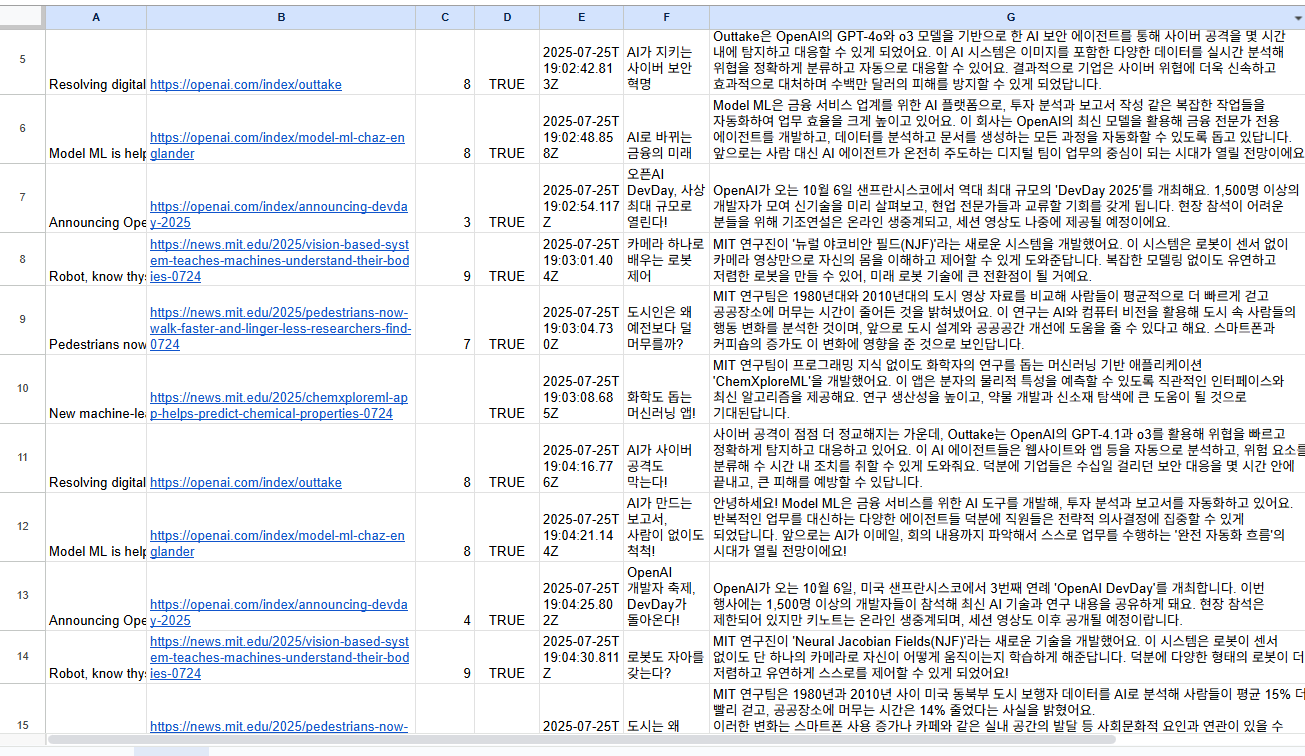Click timestamp 2025-07-25T19:04:30.811Z cell
Viewport: 1305px width, 756px height.
(581, 658)
